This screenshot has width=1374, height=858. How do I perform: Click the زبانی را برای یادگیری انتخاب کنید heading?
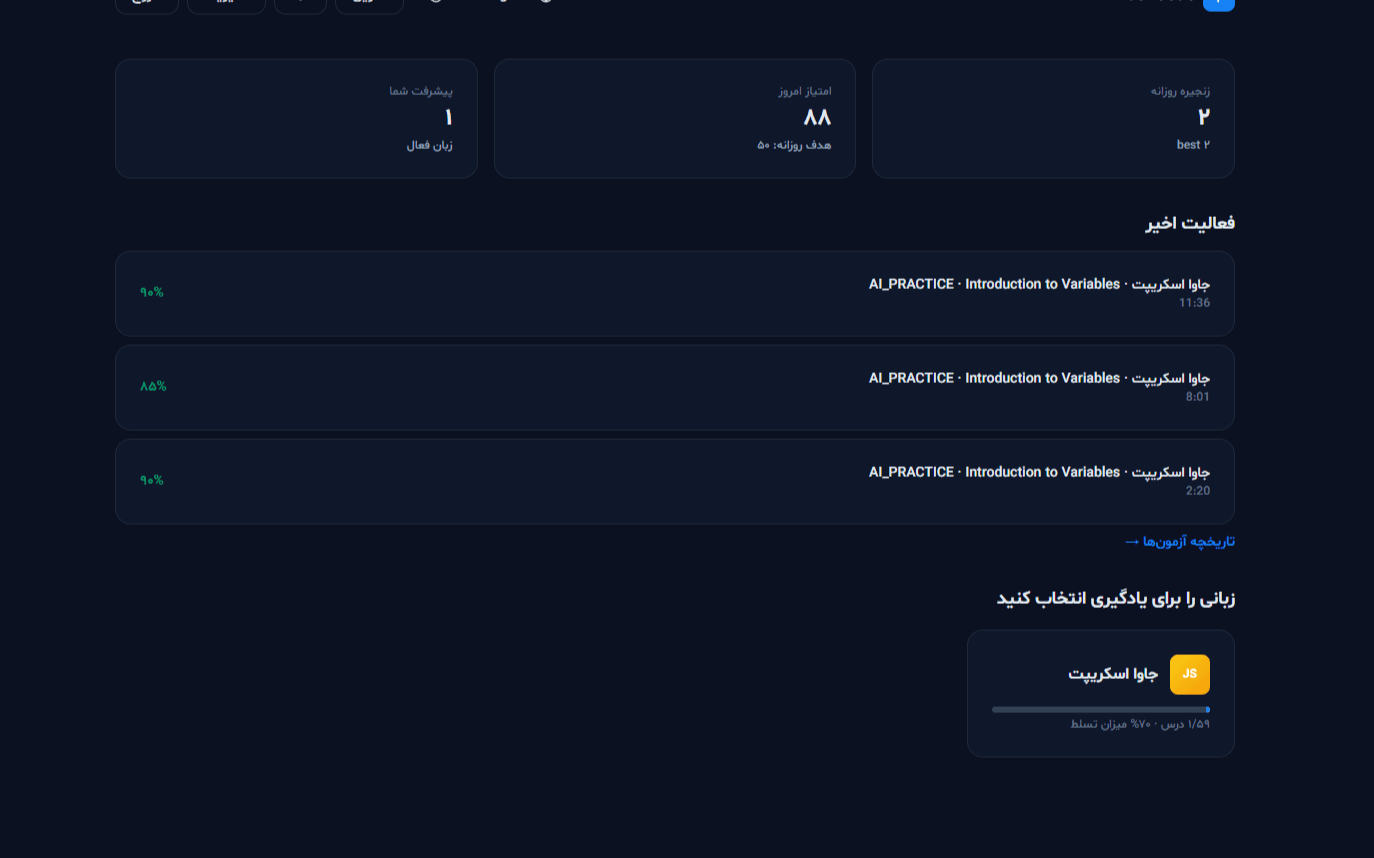tap(1116, 599)
